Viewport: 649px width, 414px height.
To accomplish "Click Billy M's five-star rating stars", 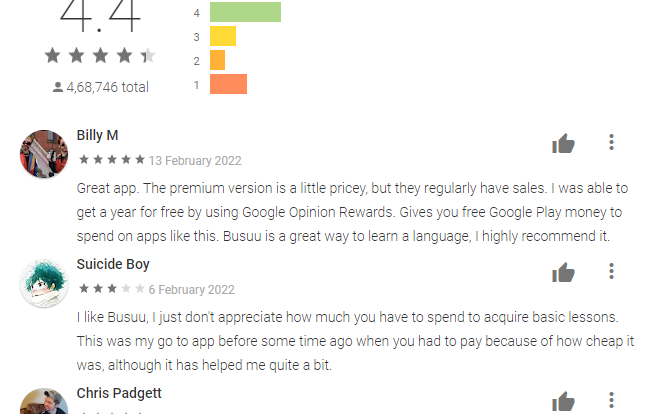I will point(112,159).
